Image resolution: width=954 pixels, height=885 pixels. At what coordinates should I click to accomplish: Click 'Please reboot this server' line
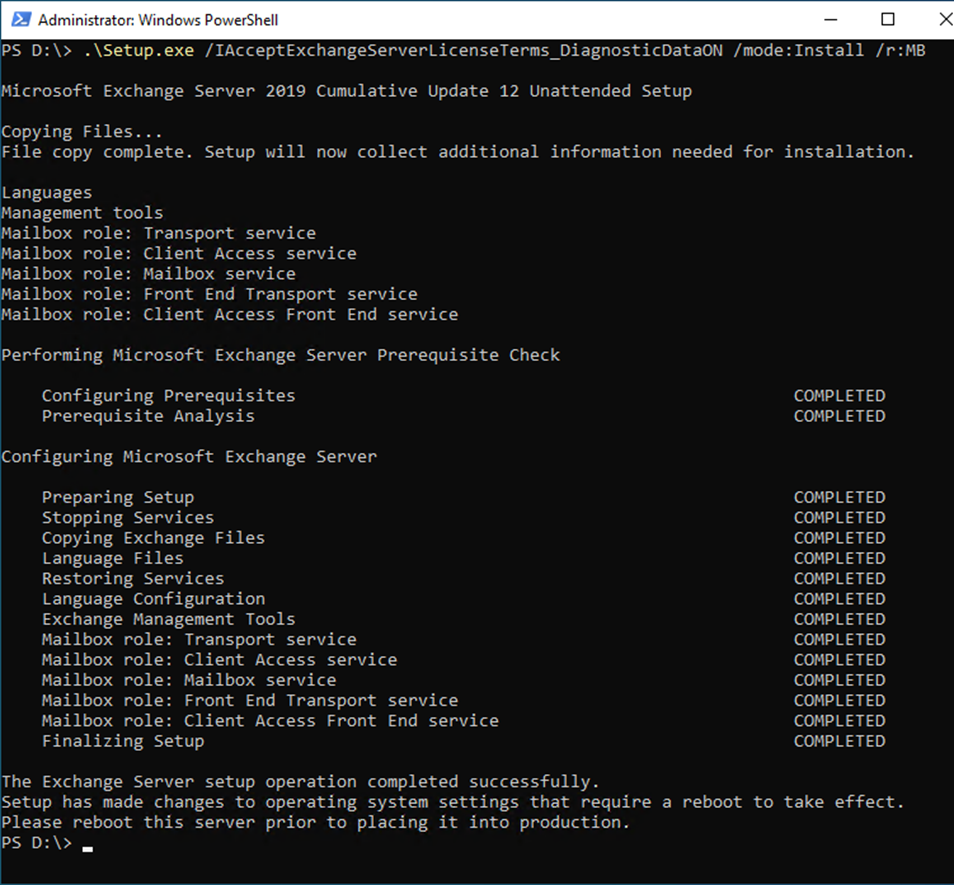coord(316,822)
